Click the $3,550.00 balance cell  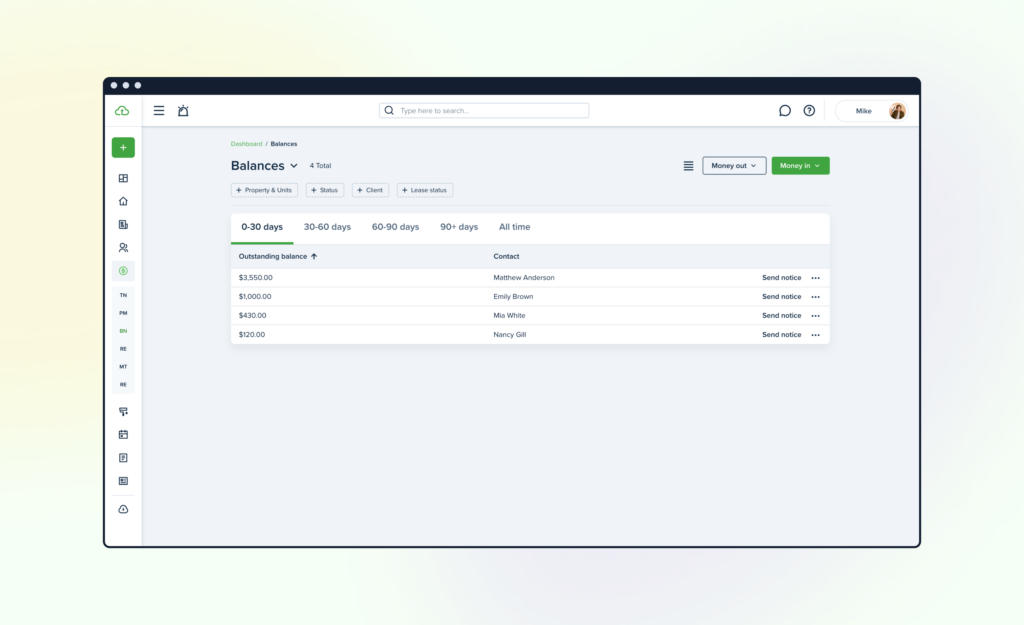point(255,278)
